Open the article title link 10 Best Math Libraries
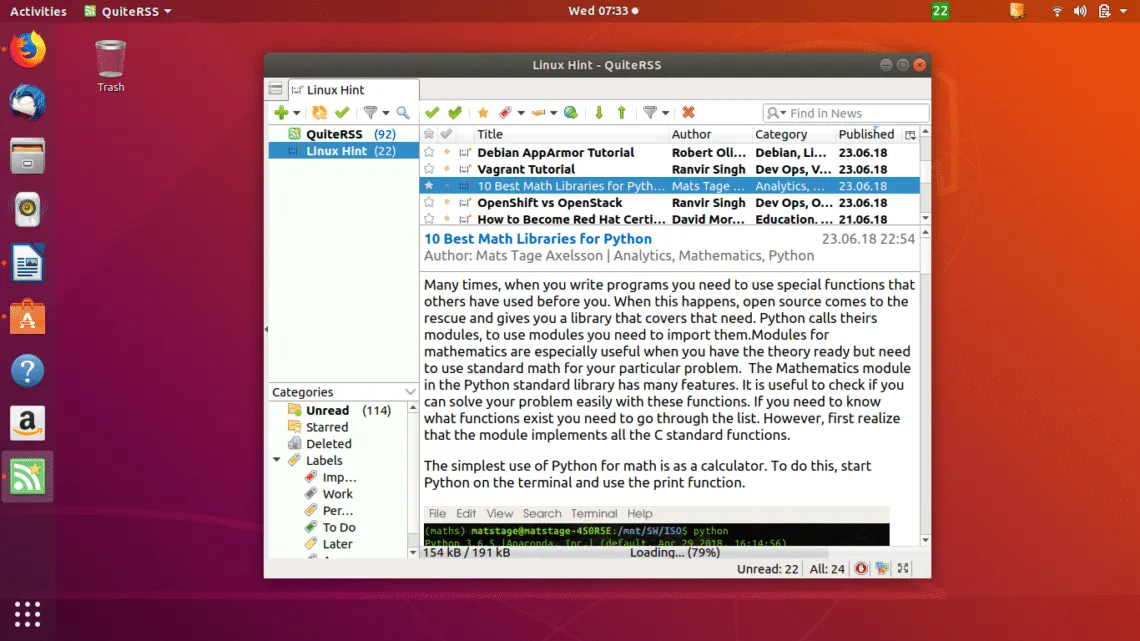 point(537,239)
